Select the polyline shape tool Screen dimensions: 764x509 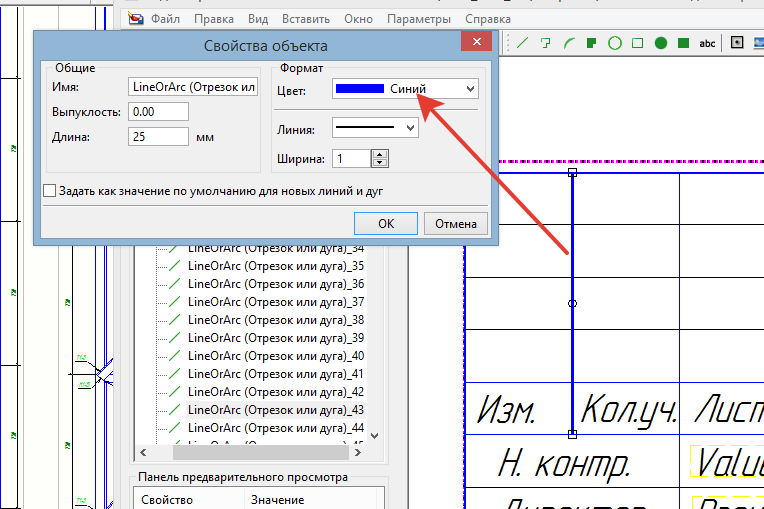pos(545,43)
